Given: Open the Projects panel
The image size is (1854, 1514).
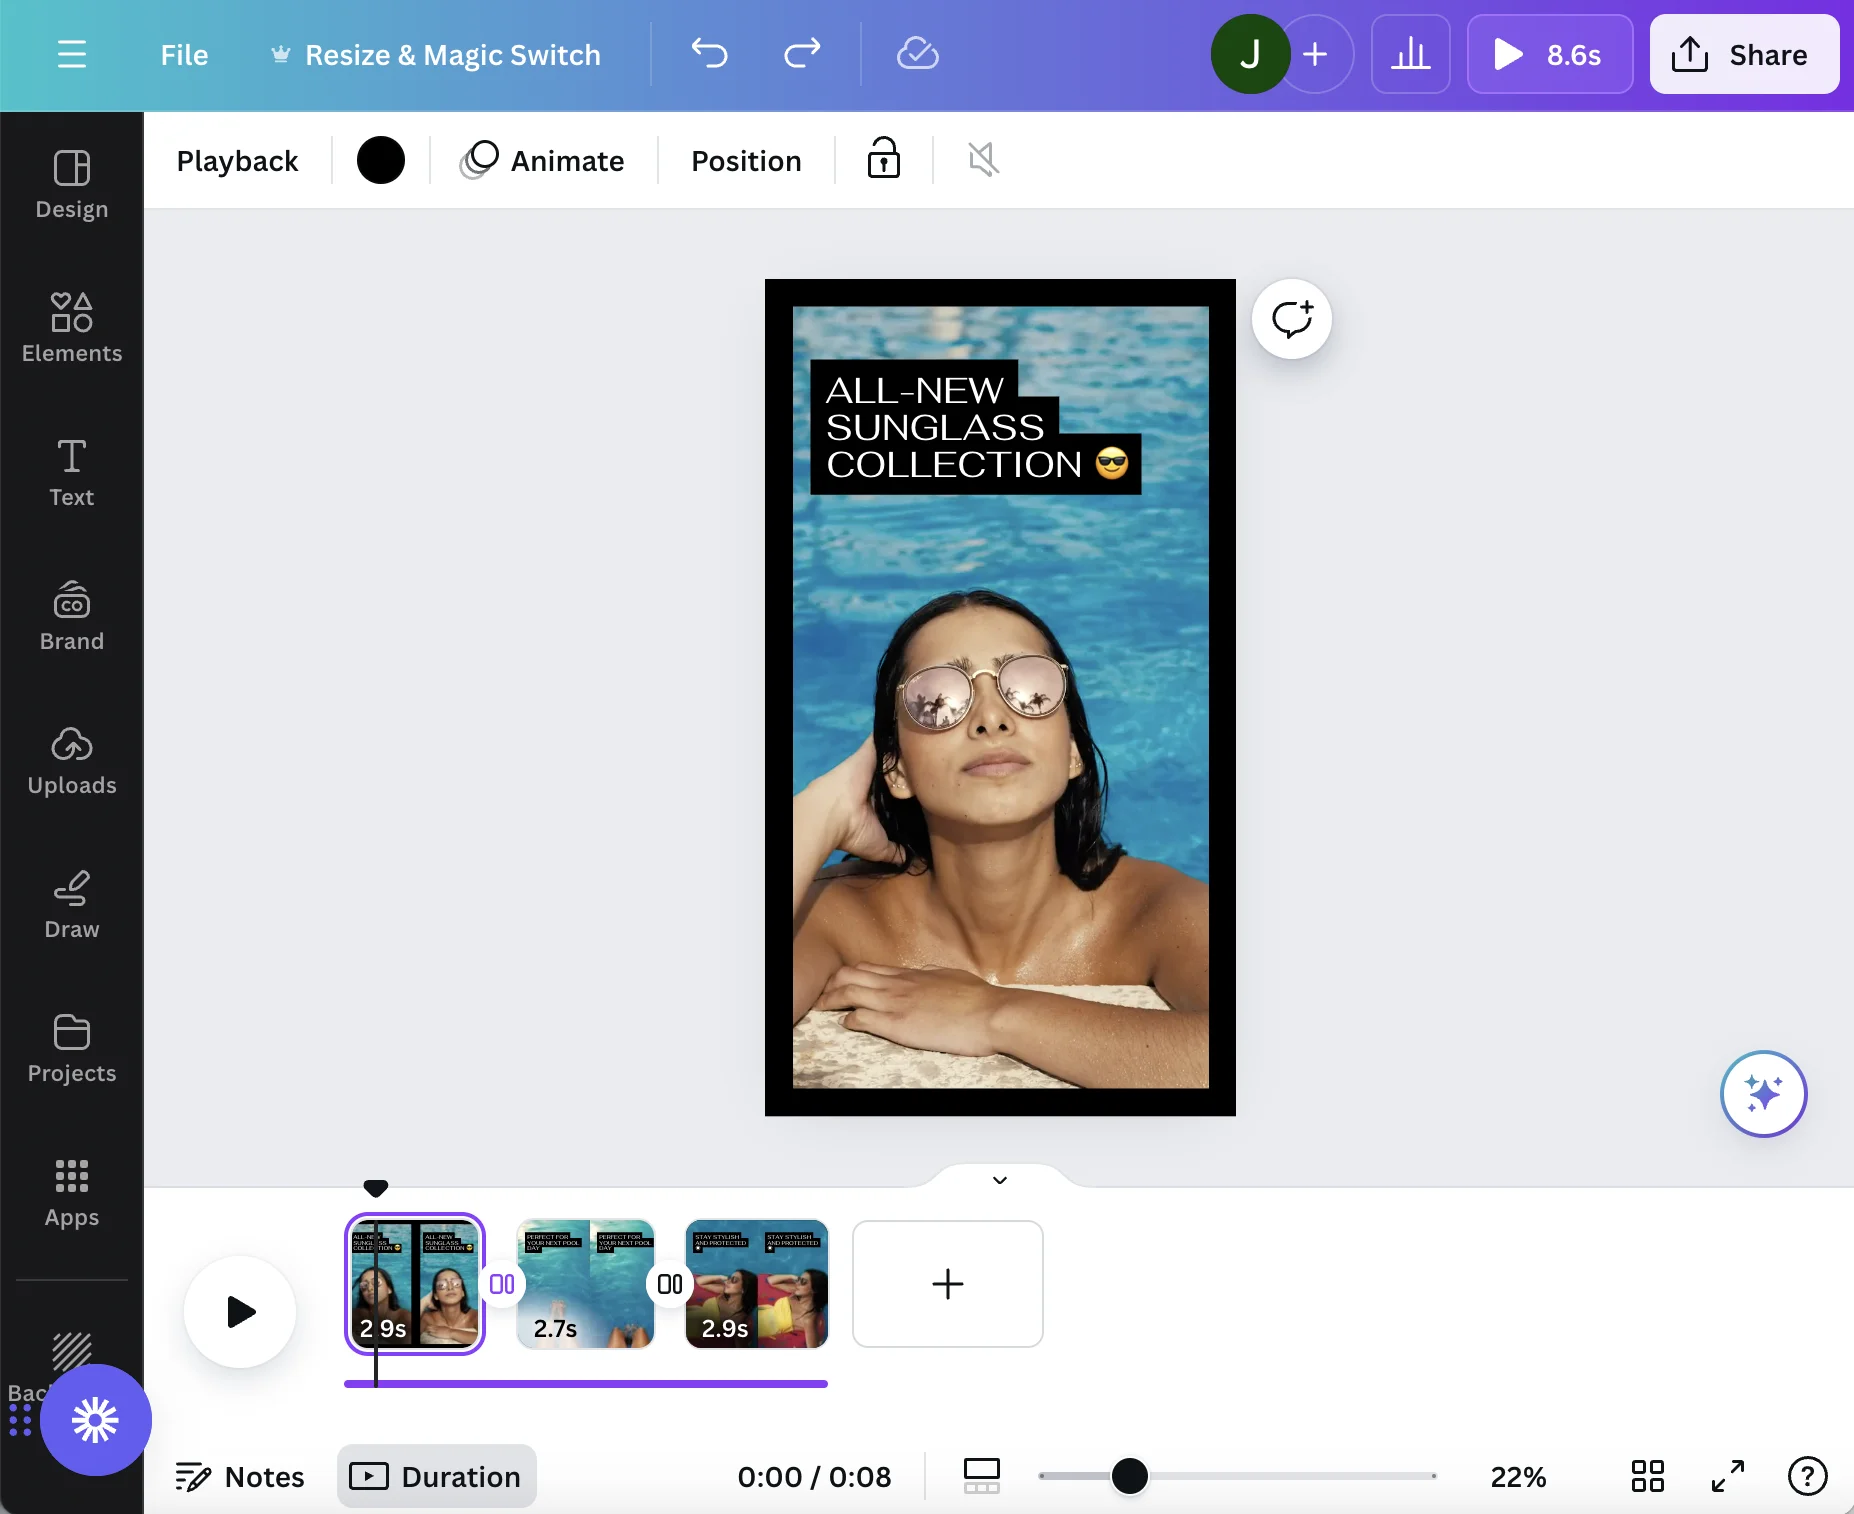Looking at the screenshot, I should pyautogui.click(x=72, y=1048).
